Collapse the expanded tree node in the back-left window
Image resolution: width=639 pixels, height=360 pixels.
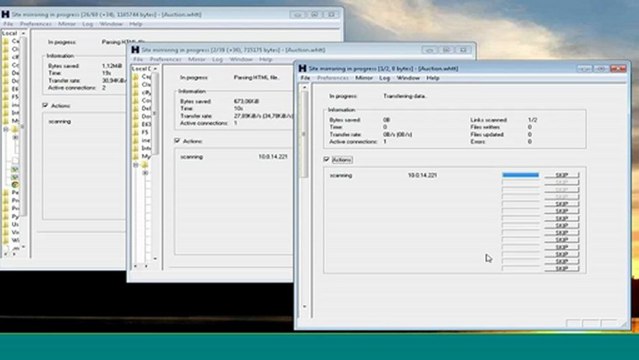coord(6,129)
